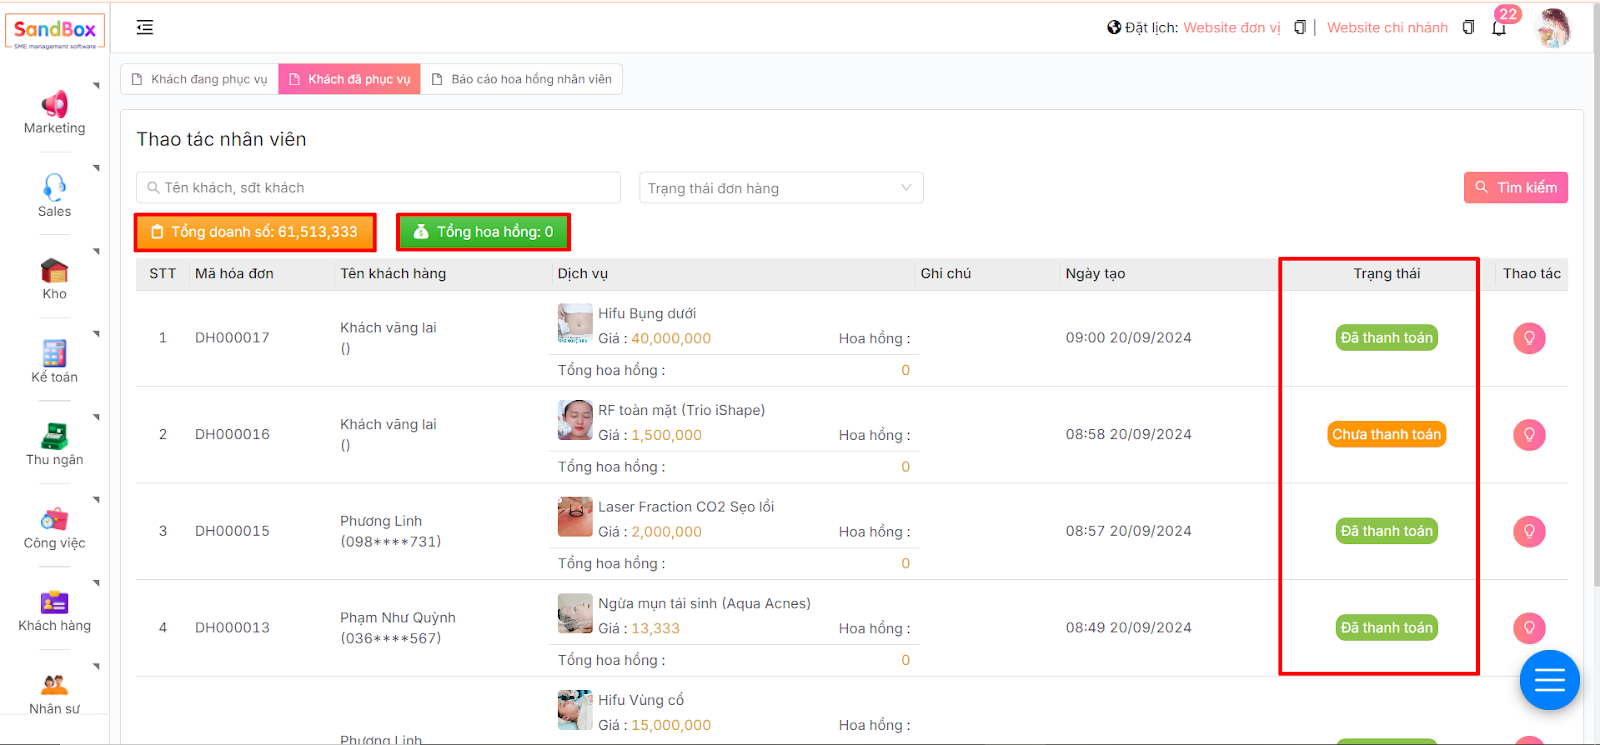Copy the Website đơn vị link icon
1600x745 pixels.
click(1299, 28)
